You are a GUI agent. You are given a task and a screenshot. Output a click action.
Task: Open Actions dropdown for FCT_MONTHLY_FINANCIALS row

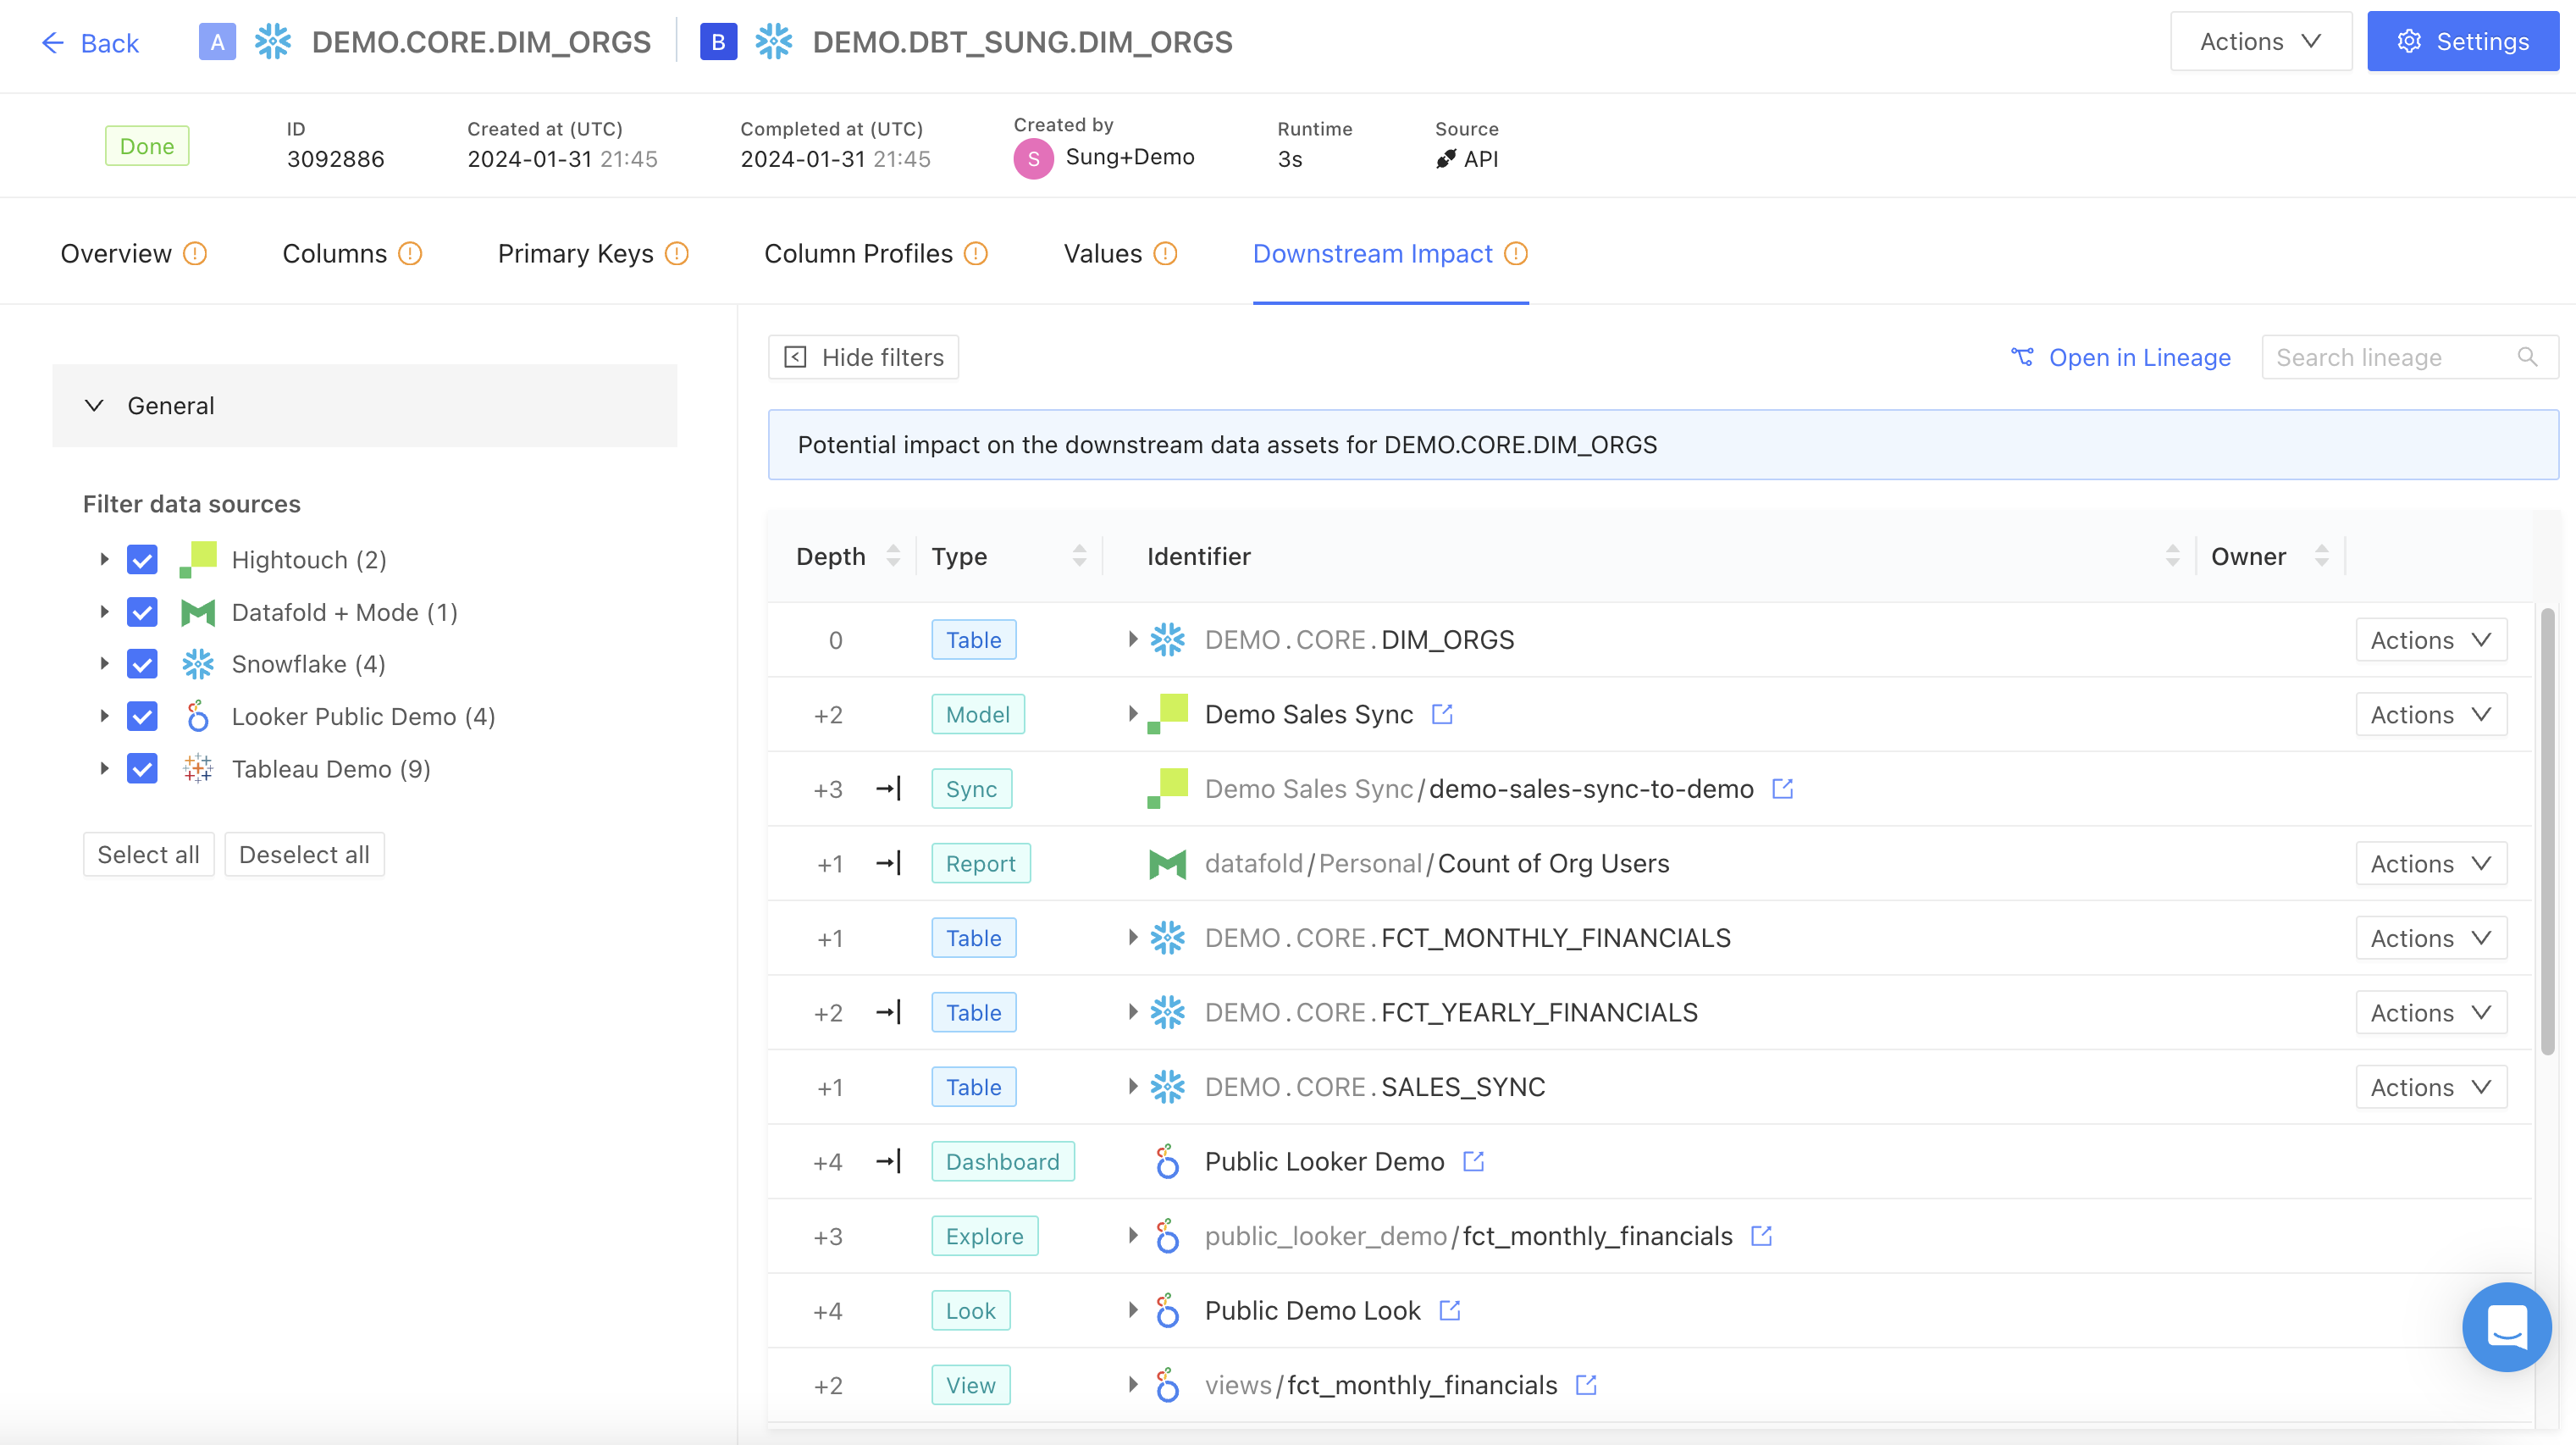(x=2431, y=938)
